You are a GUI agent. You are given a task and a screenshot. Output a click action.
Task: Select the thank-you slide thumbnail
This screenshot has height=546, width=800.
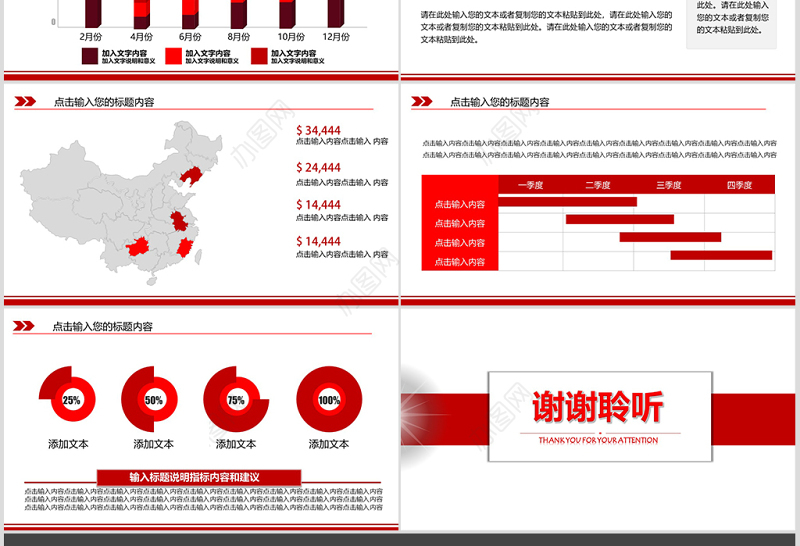click(598, 418)
